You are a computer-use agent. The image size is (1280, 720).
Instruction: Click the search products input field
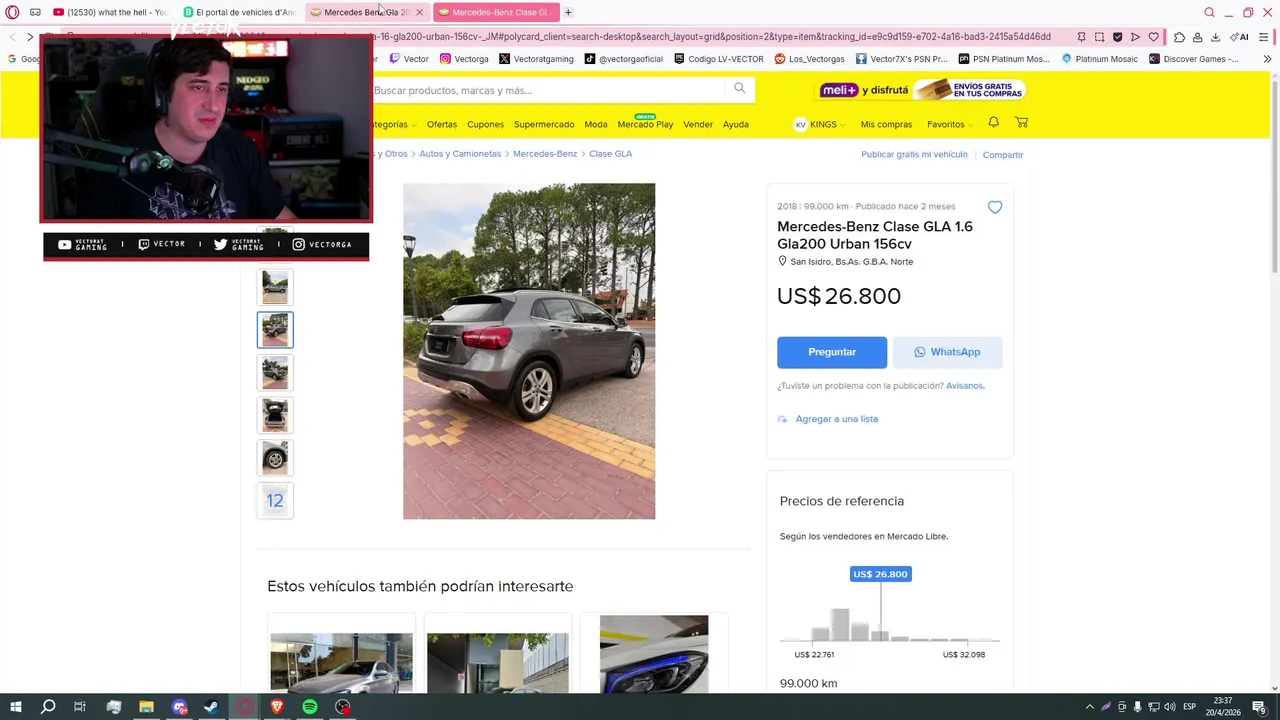point(547,90)
